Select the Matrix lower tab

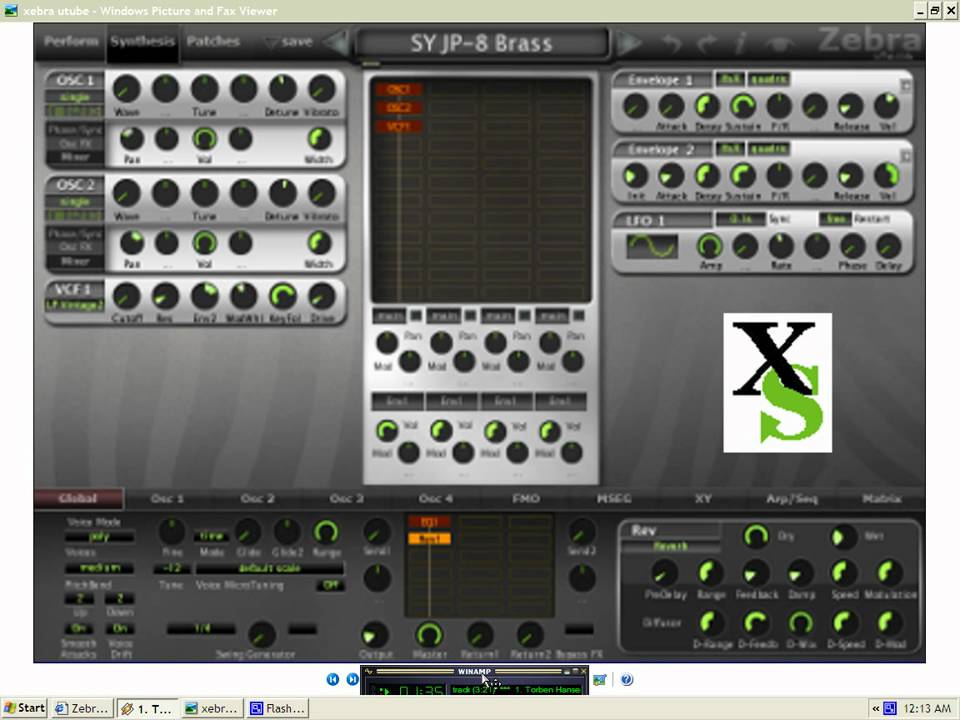pyautogui.click(x=882, y=498)
